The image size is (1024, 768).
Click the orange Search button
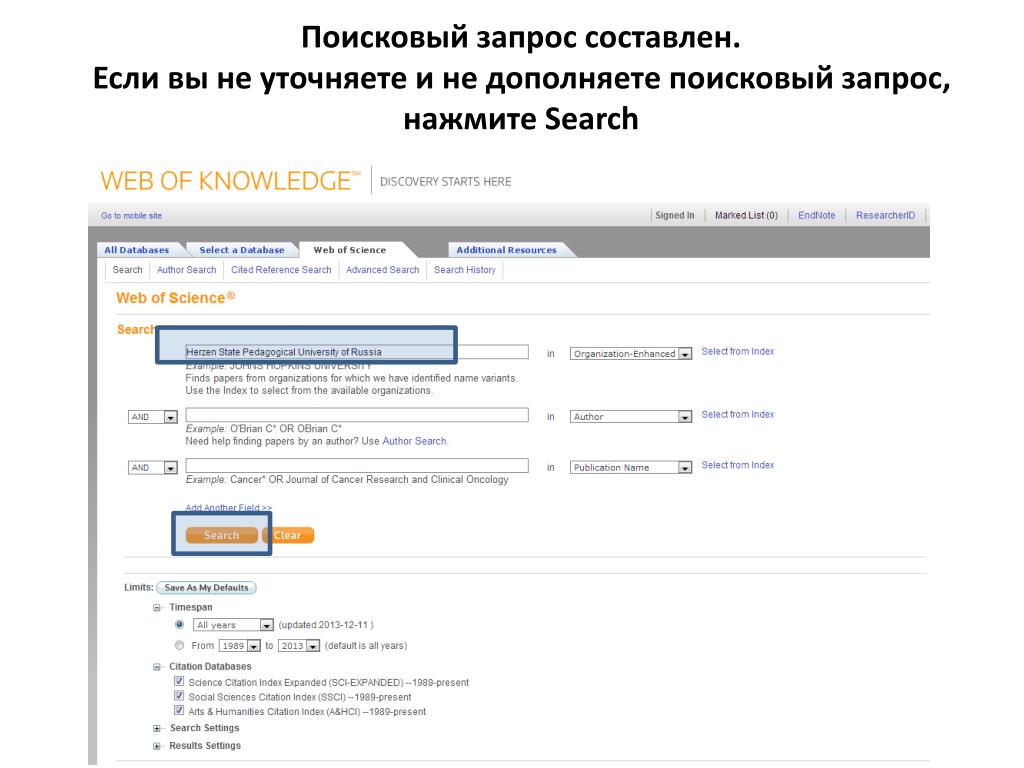[221, 535]
